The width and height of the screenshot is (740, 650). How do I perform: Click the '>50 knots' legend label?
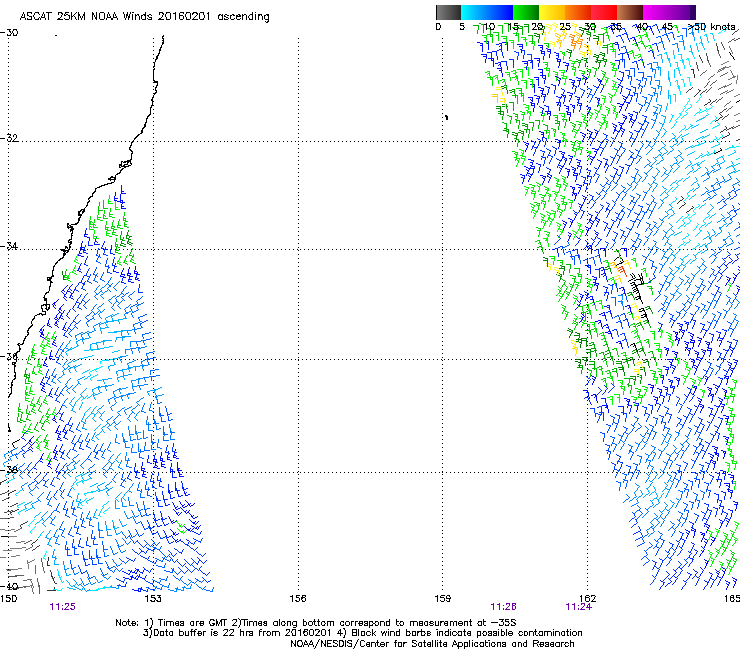point(712,27)
